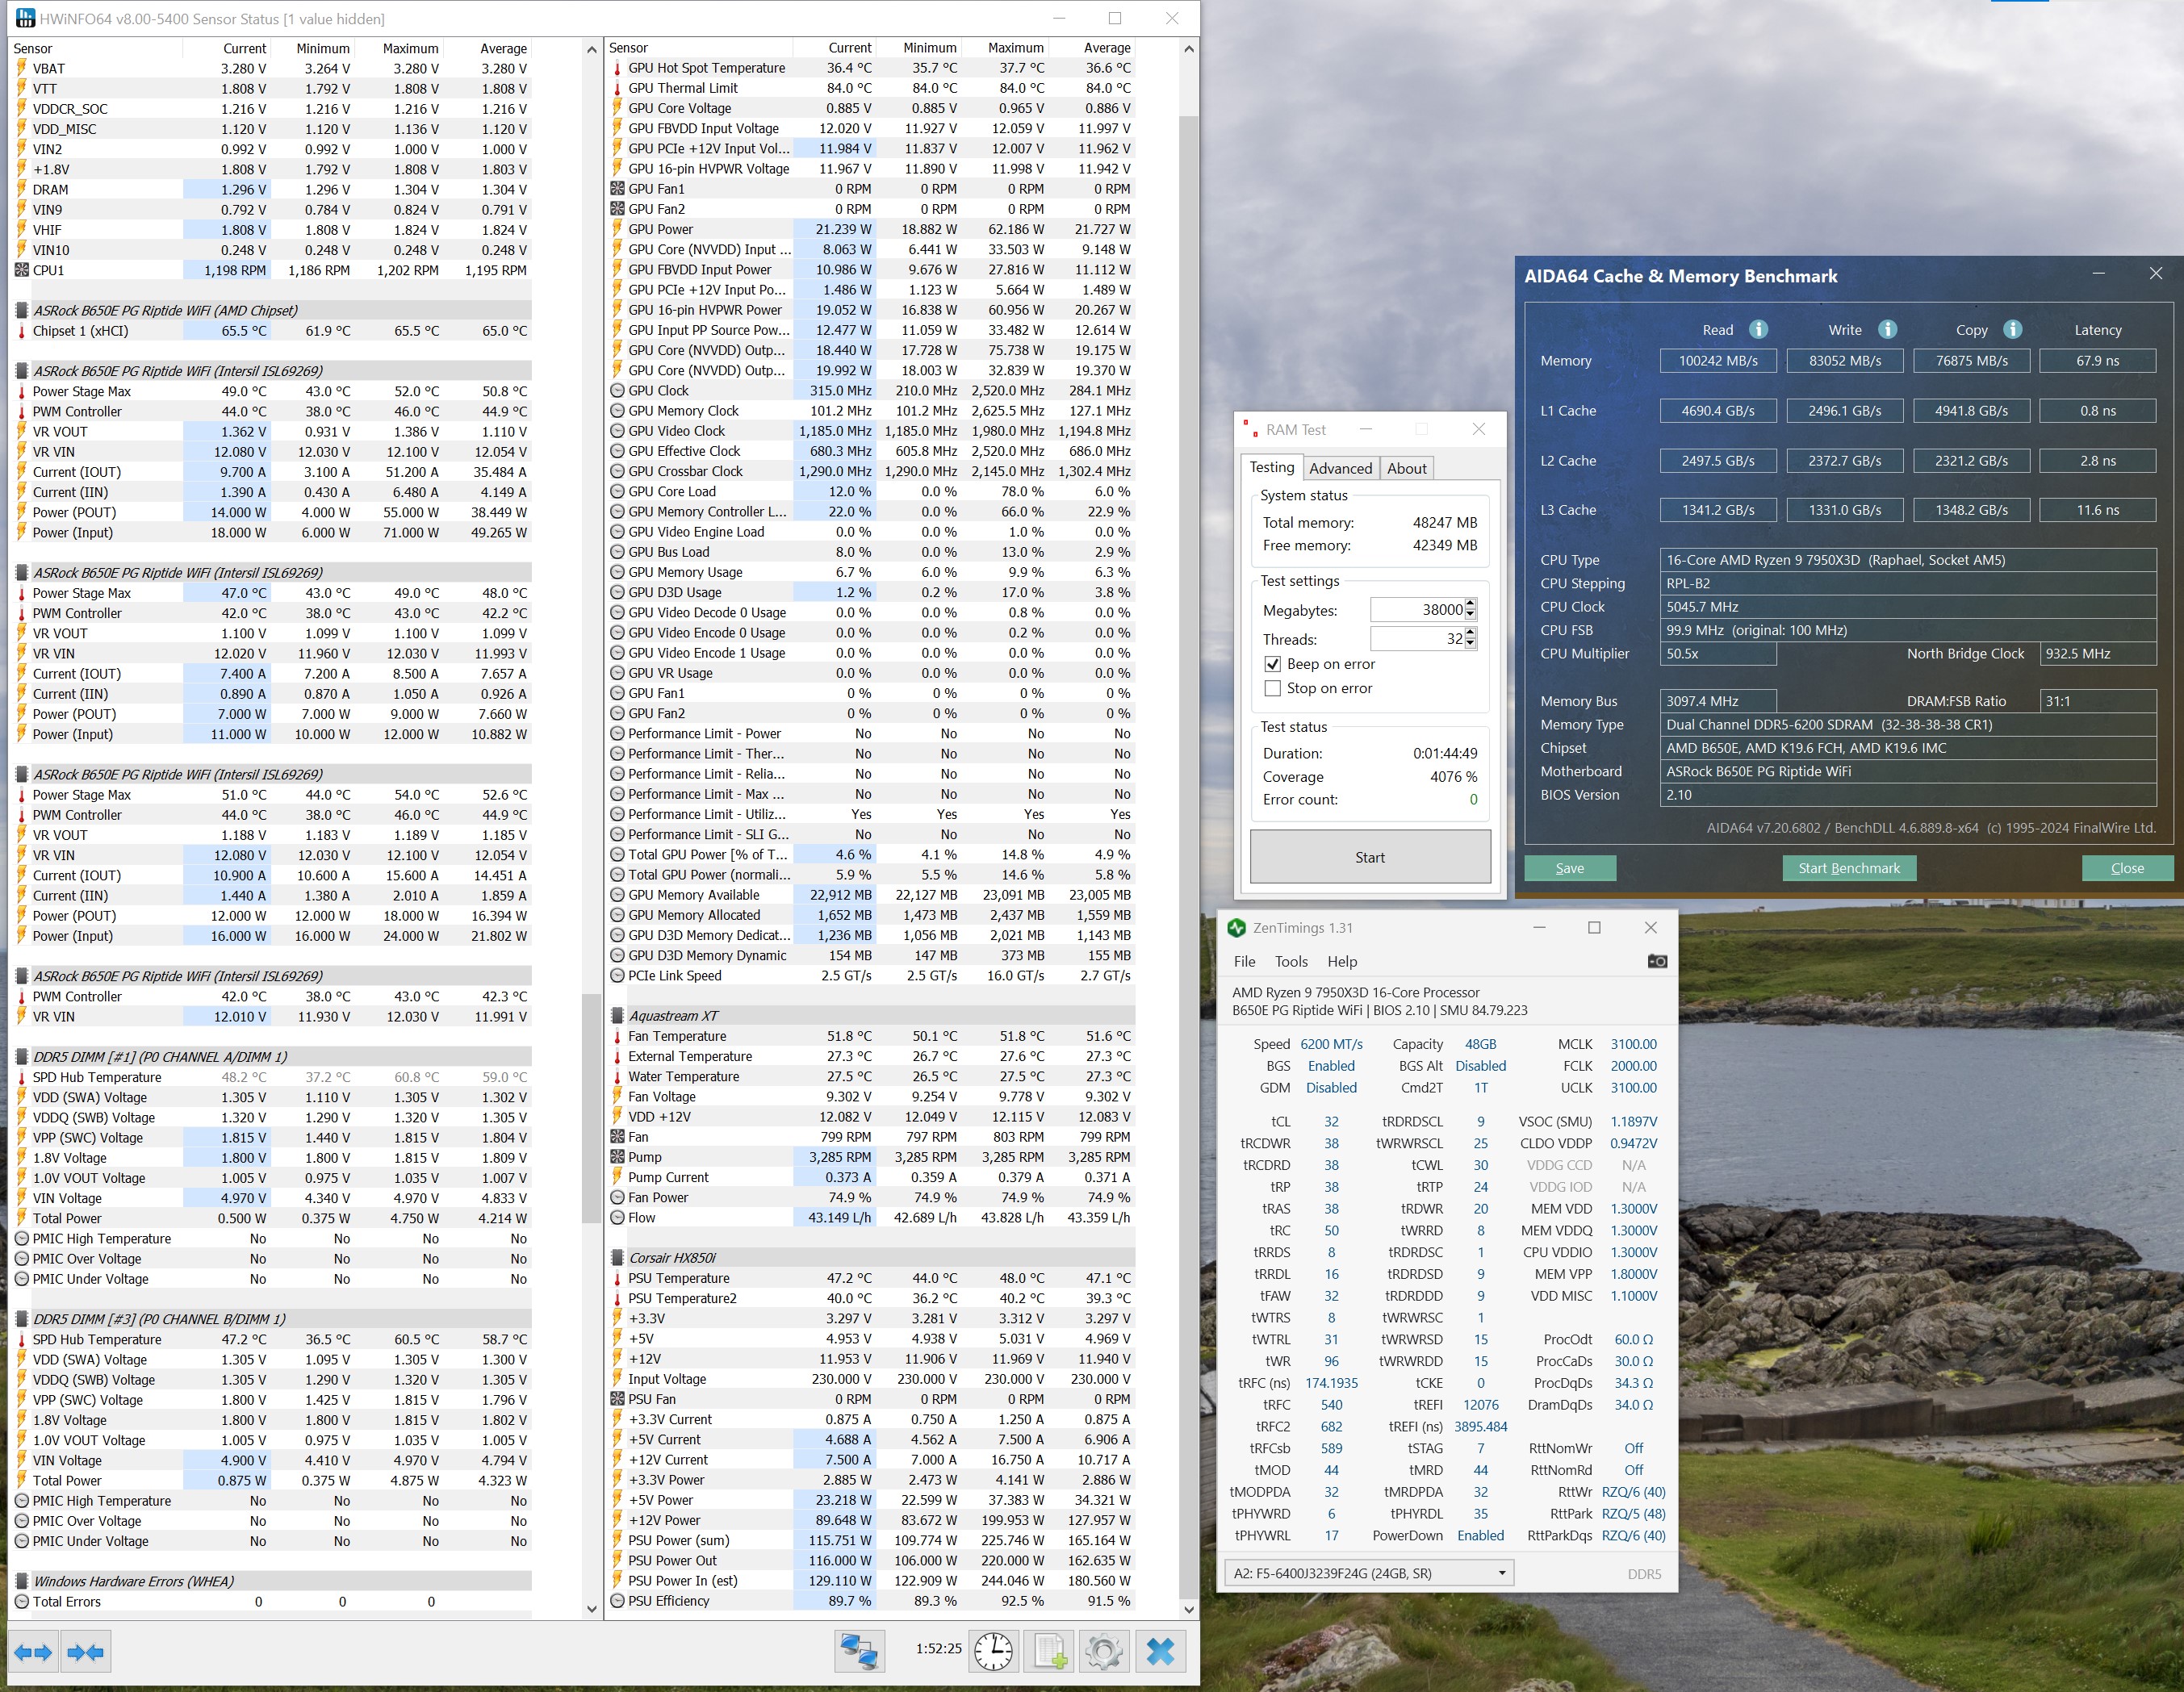Open HWiNFO sensor settings gear
This screenshot has width=2184, height=1692.
click(x=1103, y=1651)
